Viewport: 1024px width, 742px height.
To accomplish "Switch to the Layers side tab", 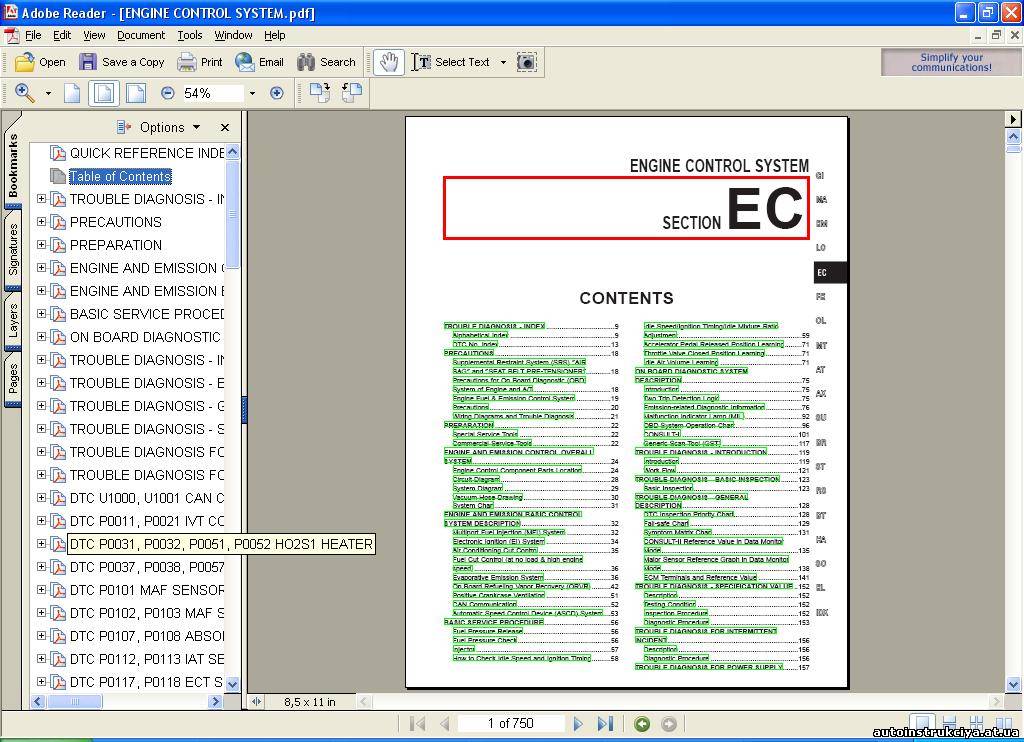I will click(13, 321).
